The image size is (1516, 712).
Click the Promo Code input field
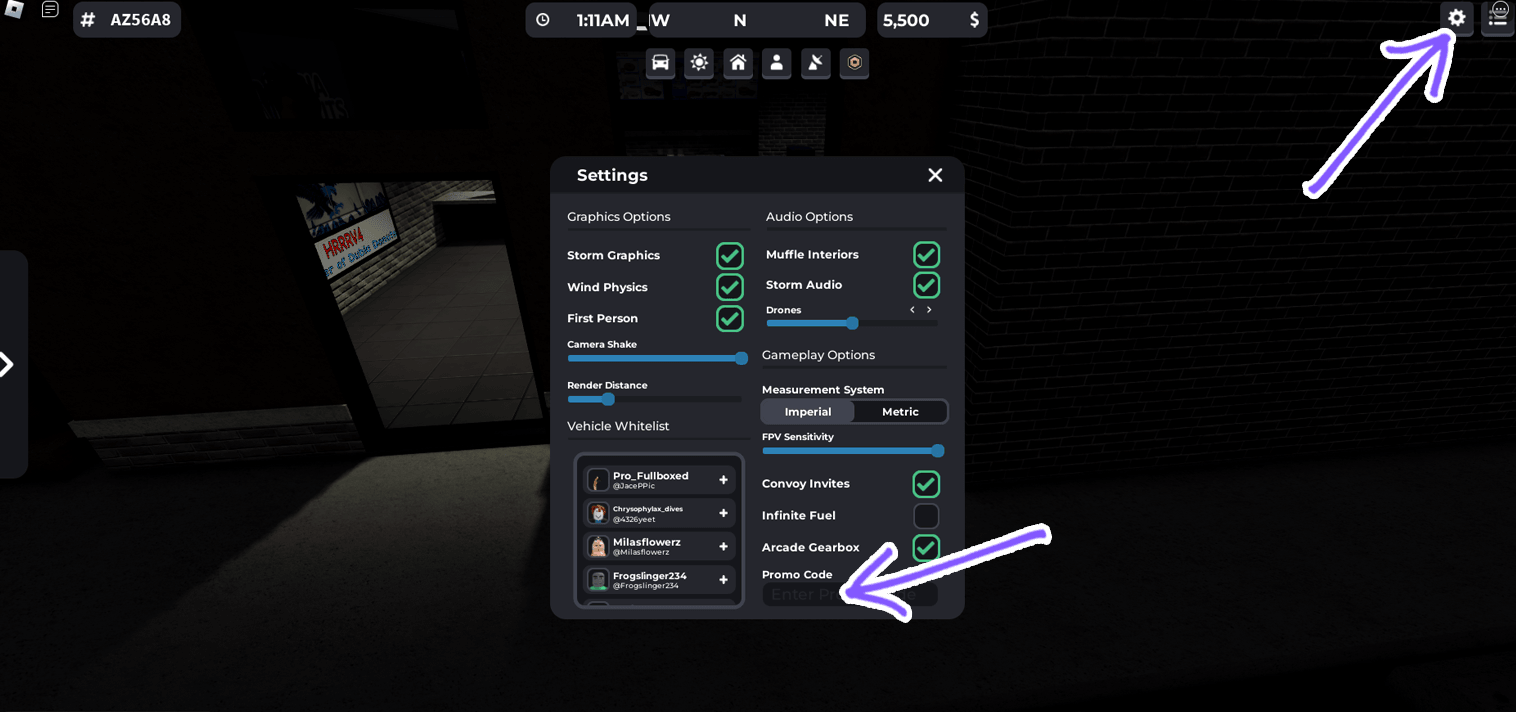[850, 594]
